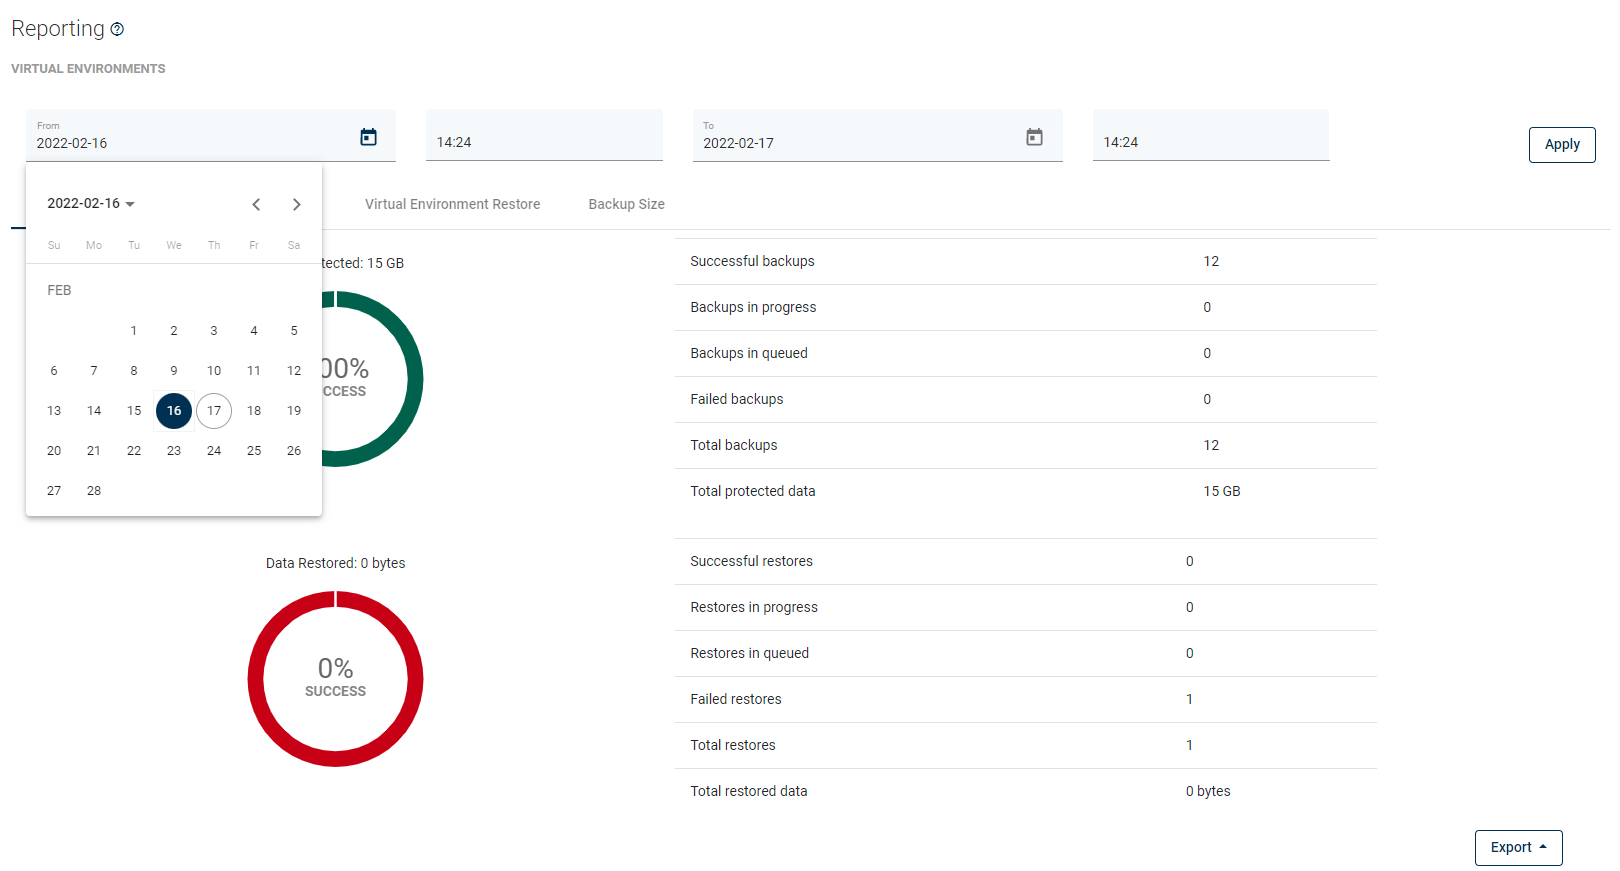The width and height of the screenshot is (1620, 871).
Task: Open the To date calendar icon
Action: 1034,137
